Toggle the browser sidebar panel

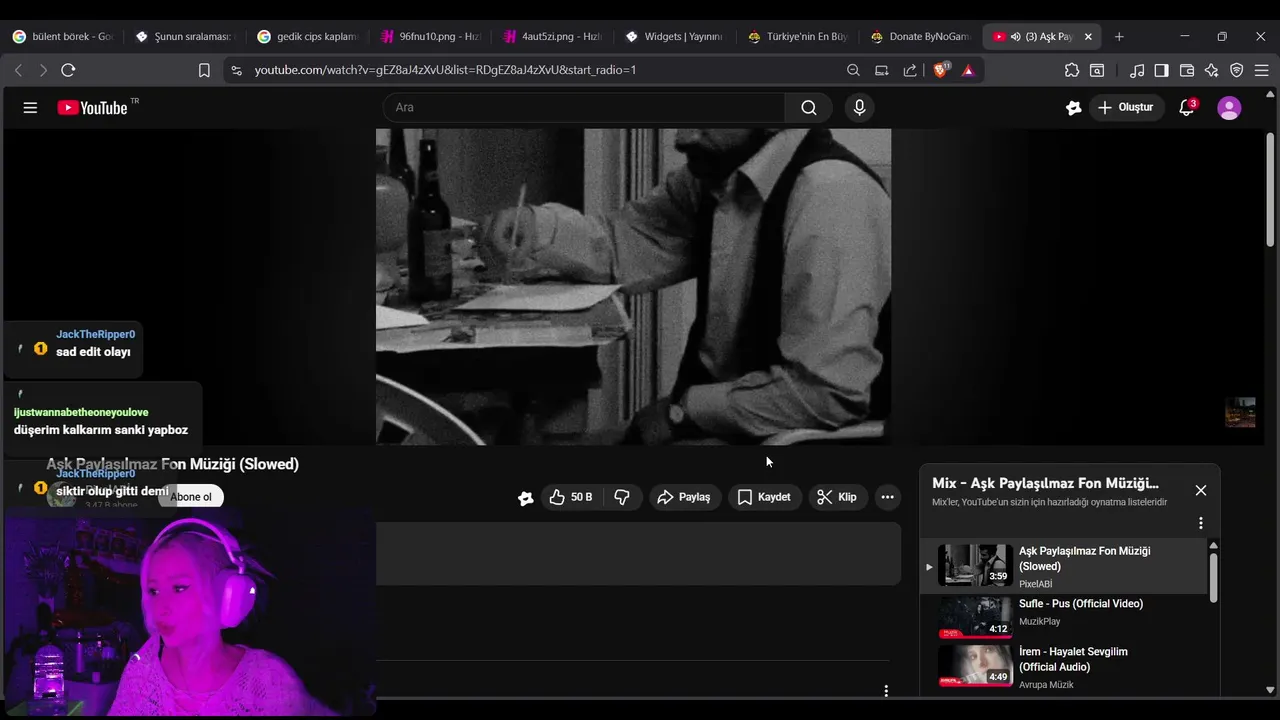tap(1161, 70)
